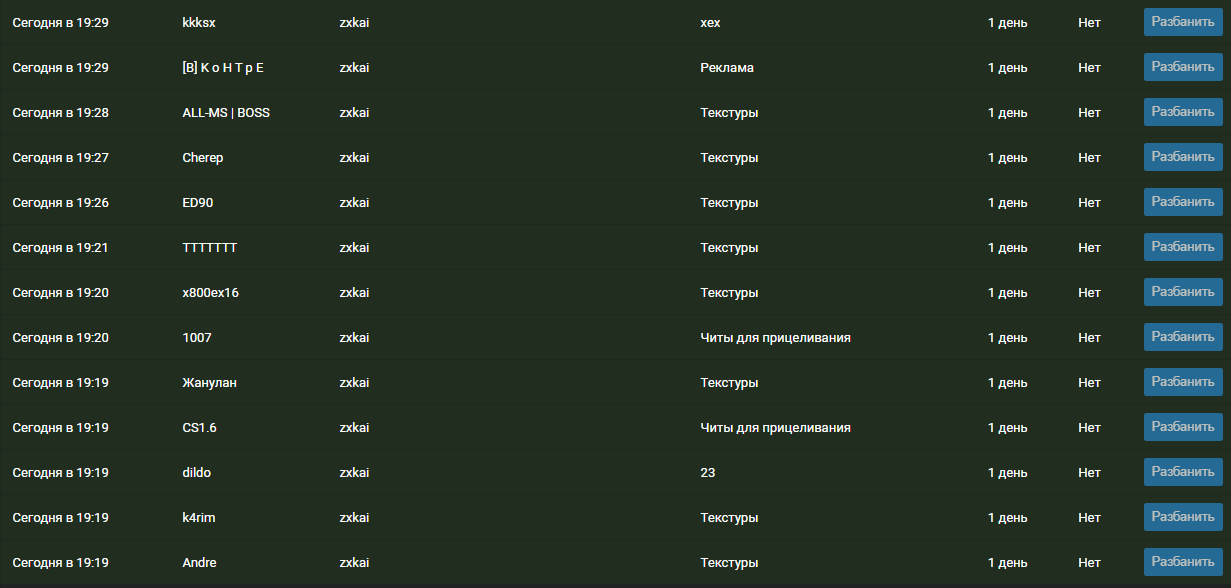Unban player 1007

point(1183,337)
